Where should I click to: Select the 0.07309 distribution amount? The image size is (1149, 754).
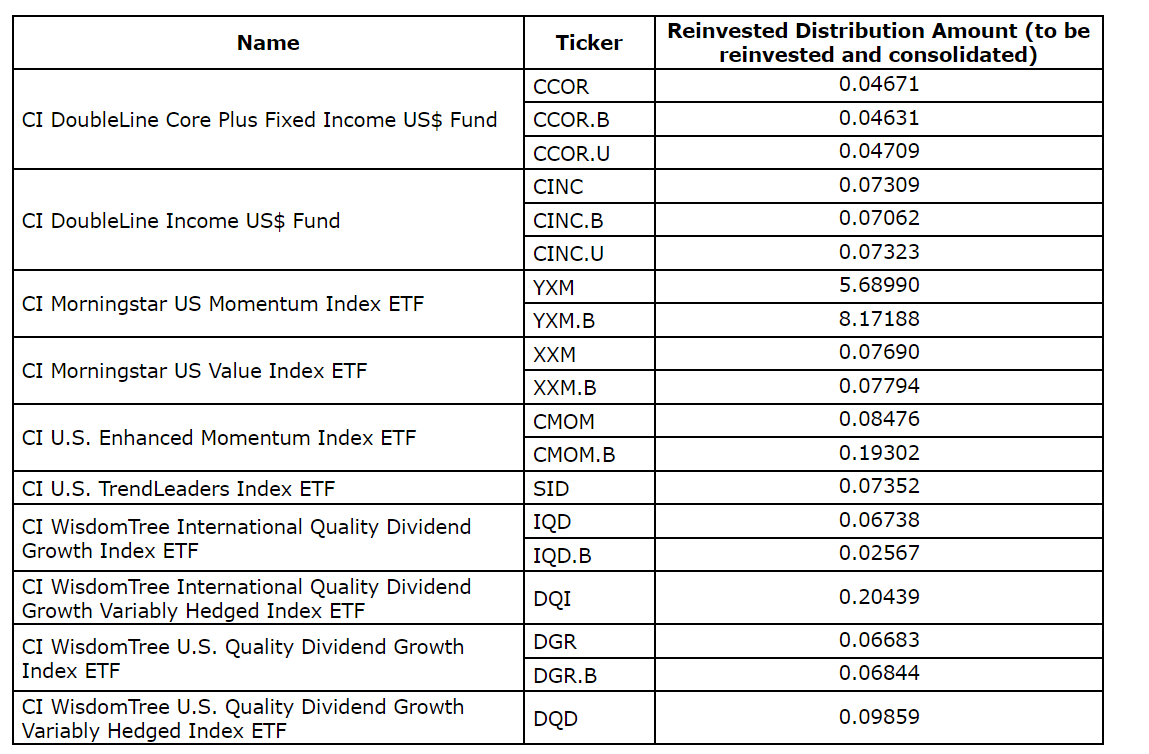878,185
